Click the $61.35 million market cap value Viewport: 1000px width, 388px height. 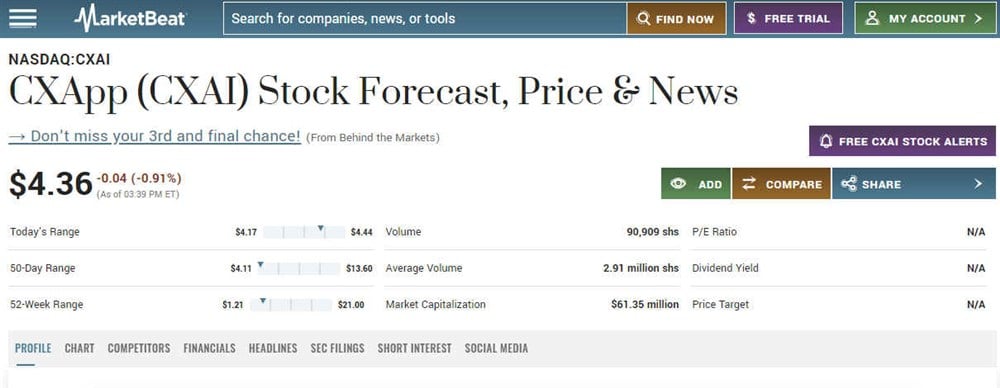(x=645, y=304)
